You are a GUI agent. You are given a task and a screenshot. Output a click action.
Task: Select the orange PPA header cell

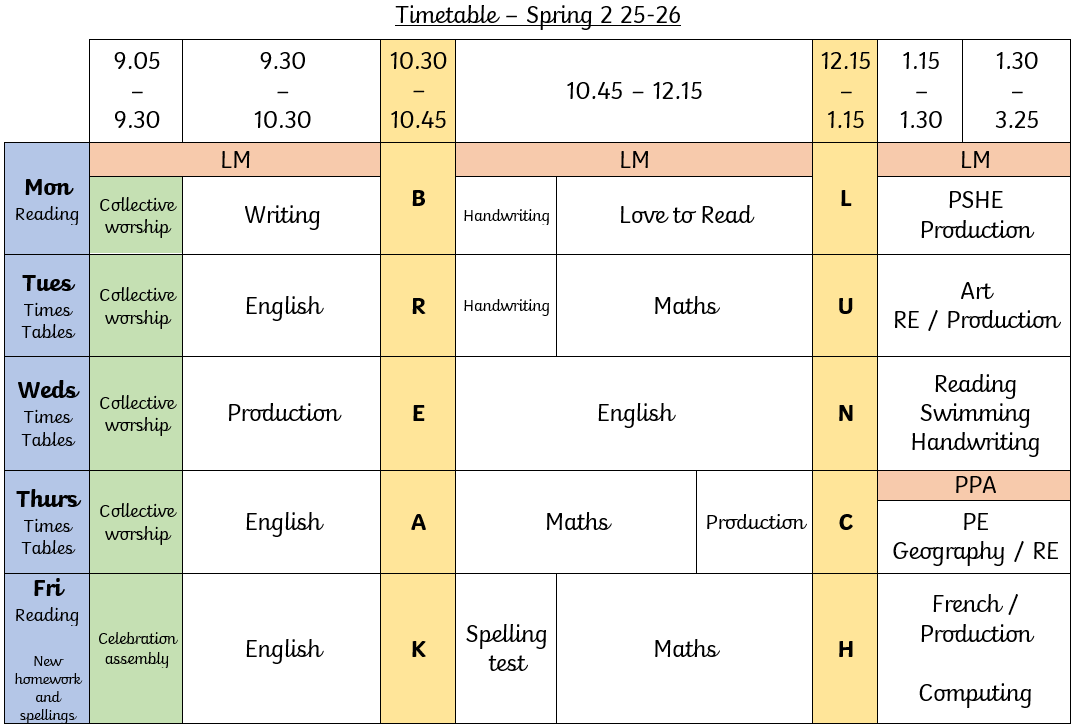click(x=974, y=486)
